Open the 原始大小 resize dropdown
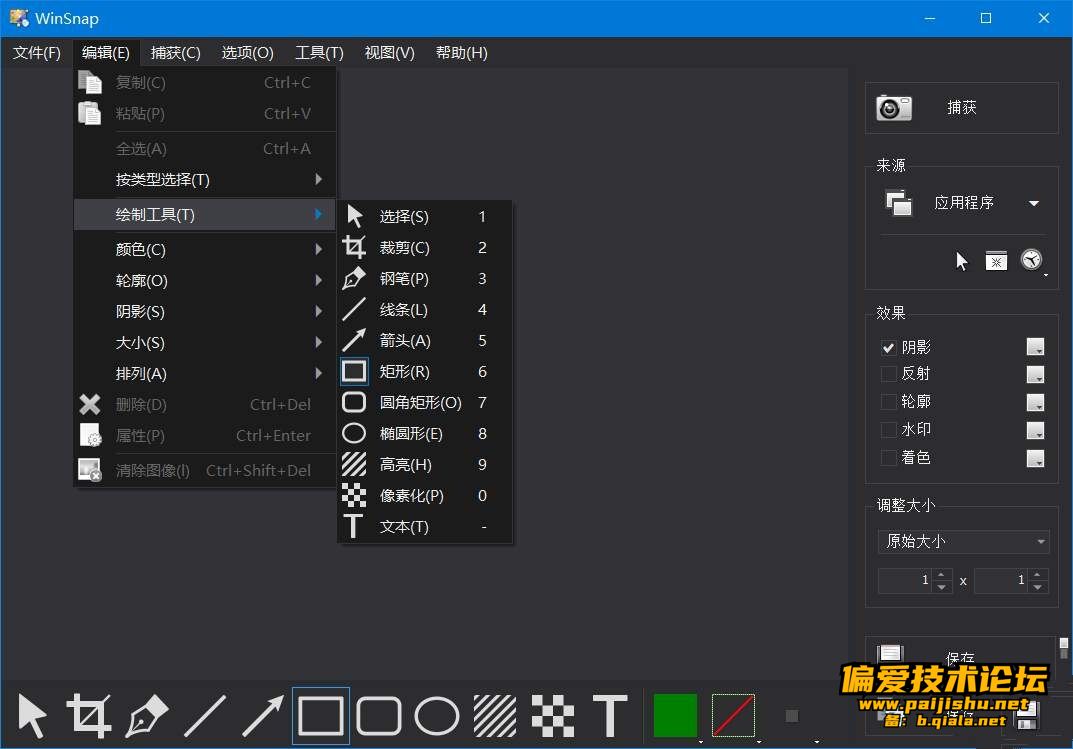The width and height of the screenshot is (1073, 749). pos(963,542)
